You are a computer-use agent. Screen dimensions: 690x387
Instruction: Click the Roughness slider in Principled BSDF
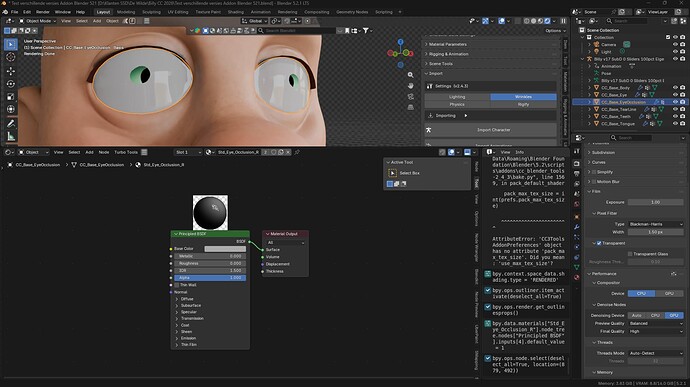210,263
